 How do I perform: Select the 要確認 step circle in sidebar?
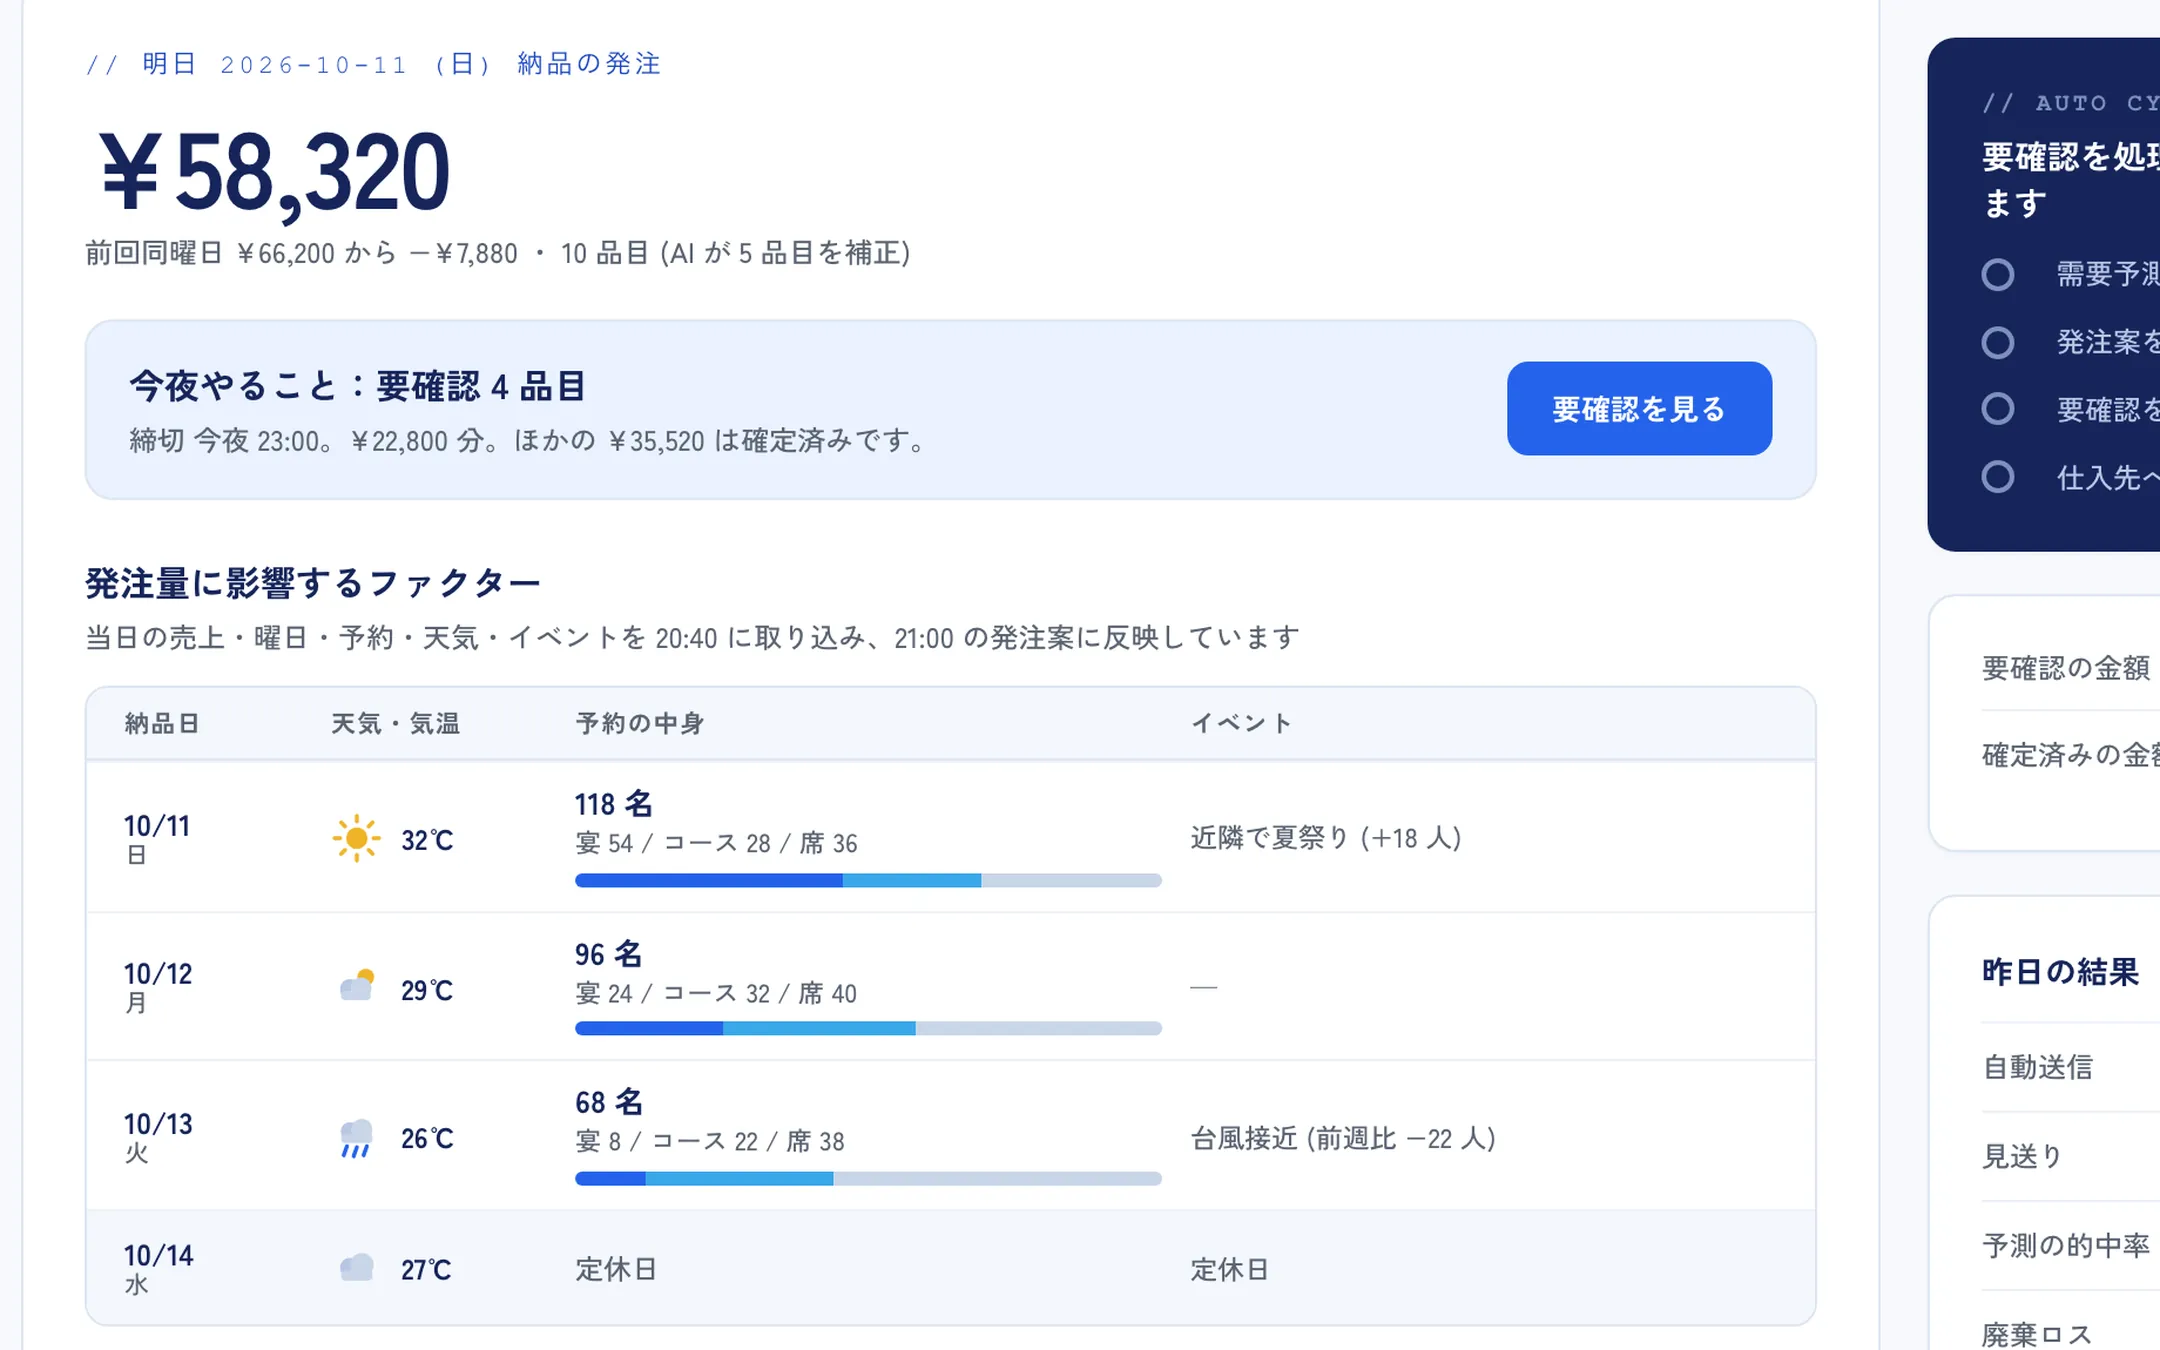pos(1997,408)
